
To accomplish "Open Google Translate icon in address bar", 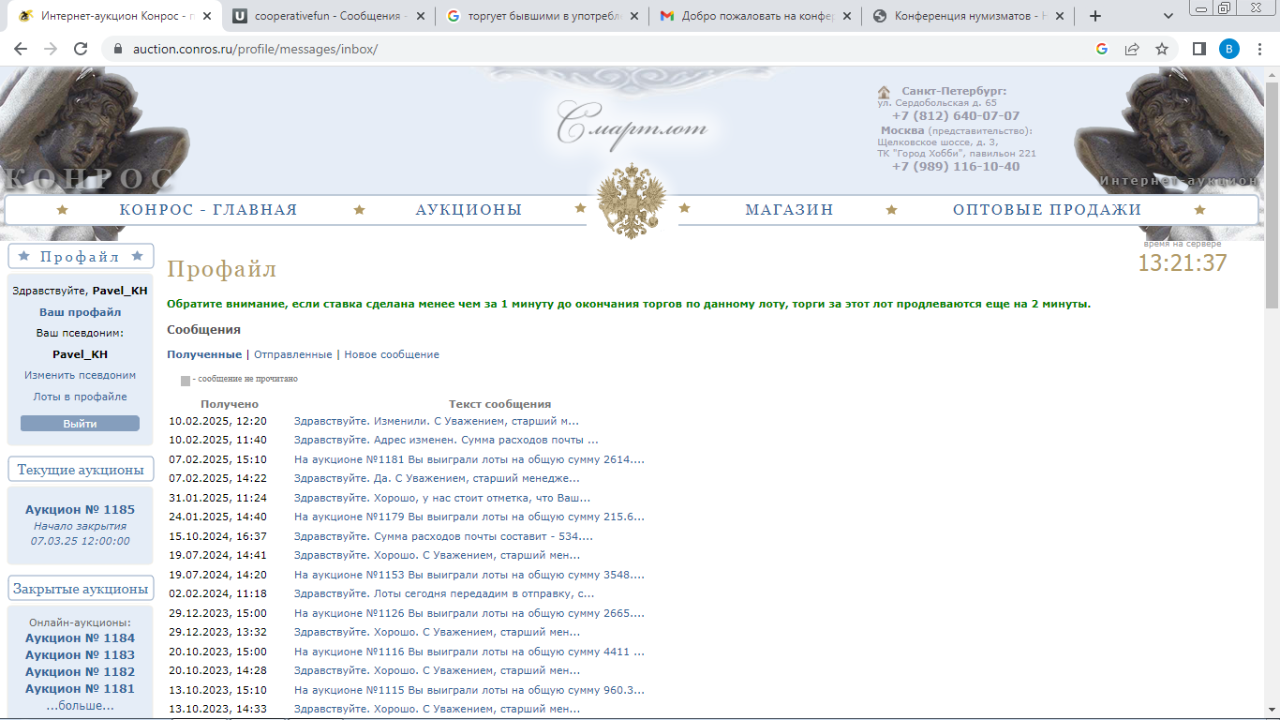I will tap(1102, 49).
